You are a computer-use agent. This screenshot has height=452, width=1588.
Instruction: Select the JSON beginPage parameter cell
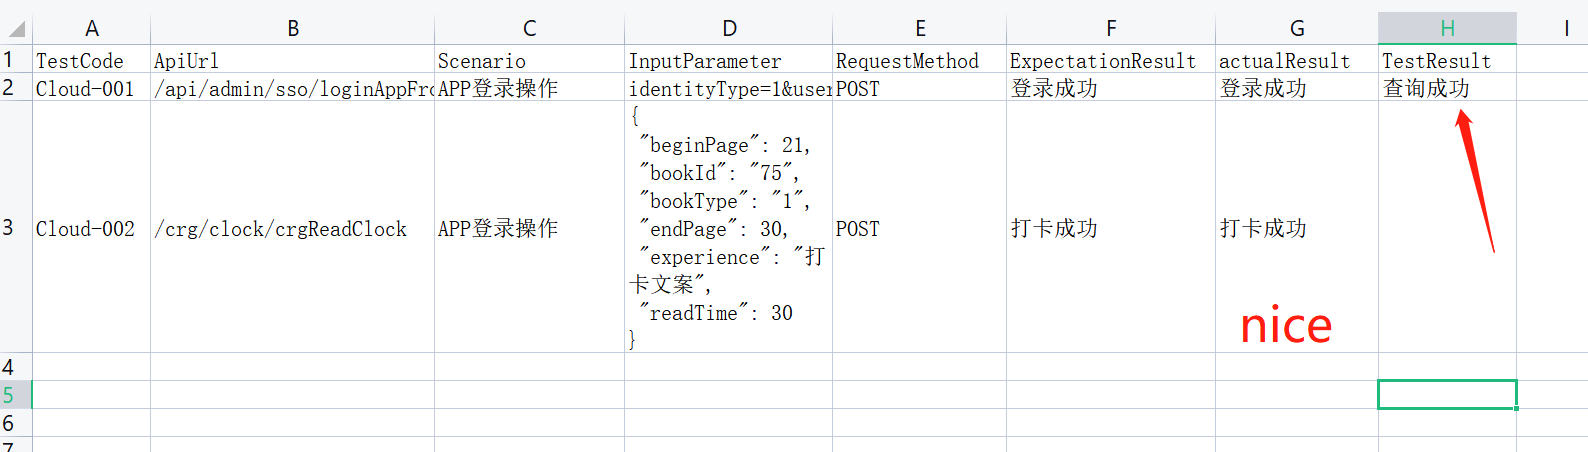coord(729,228)
